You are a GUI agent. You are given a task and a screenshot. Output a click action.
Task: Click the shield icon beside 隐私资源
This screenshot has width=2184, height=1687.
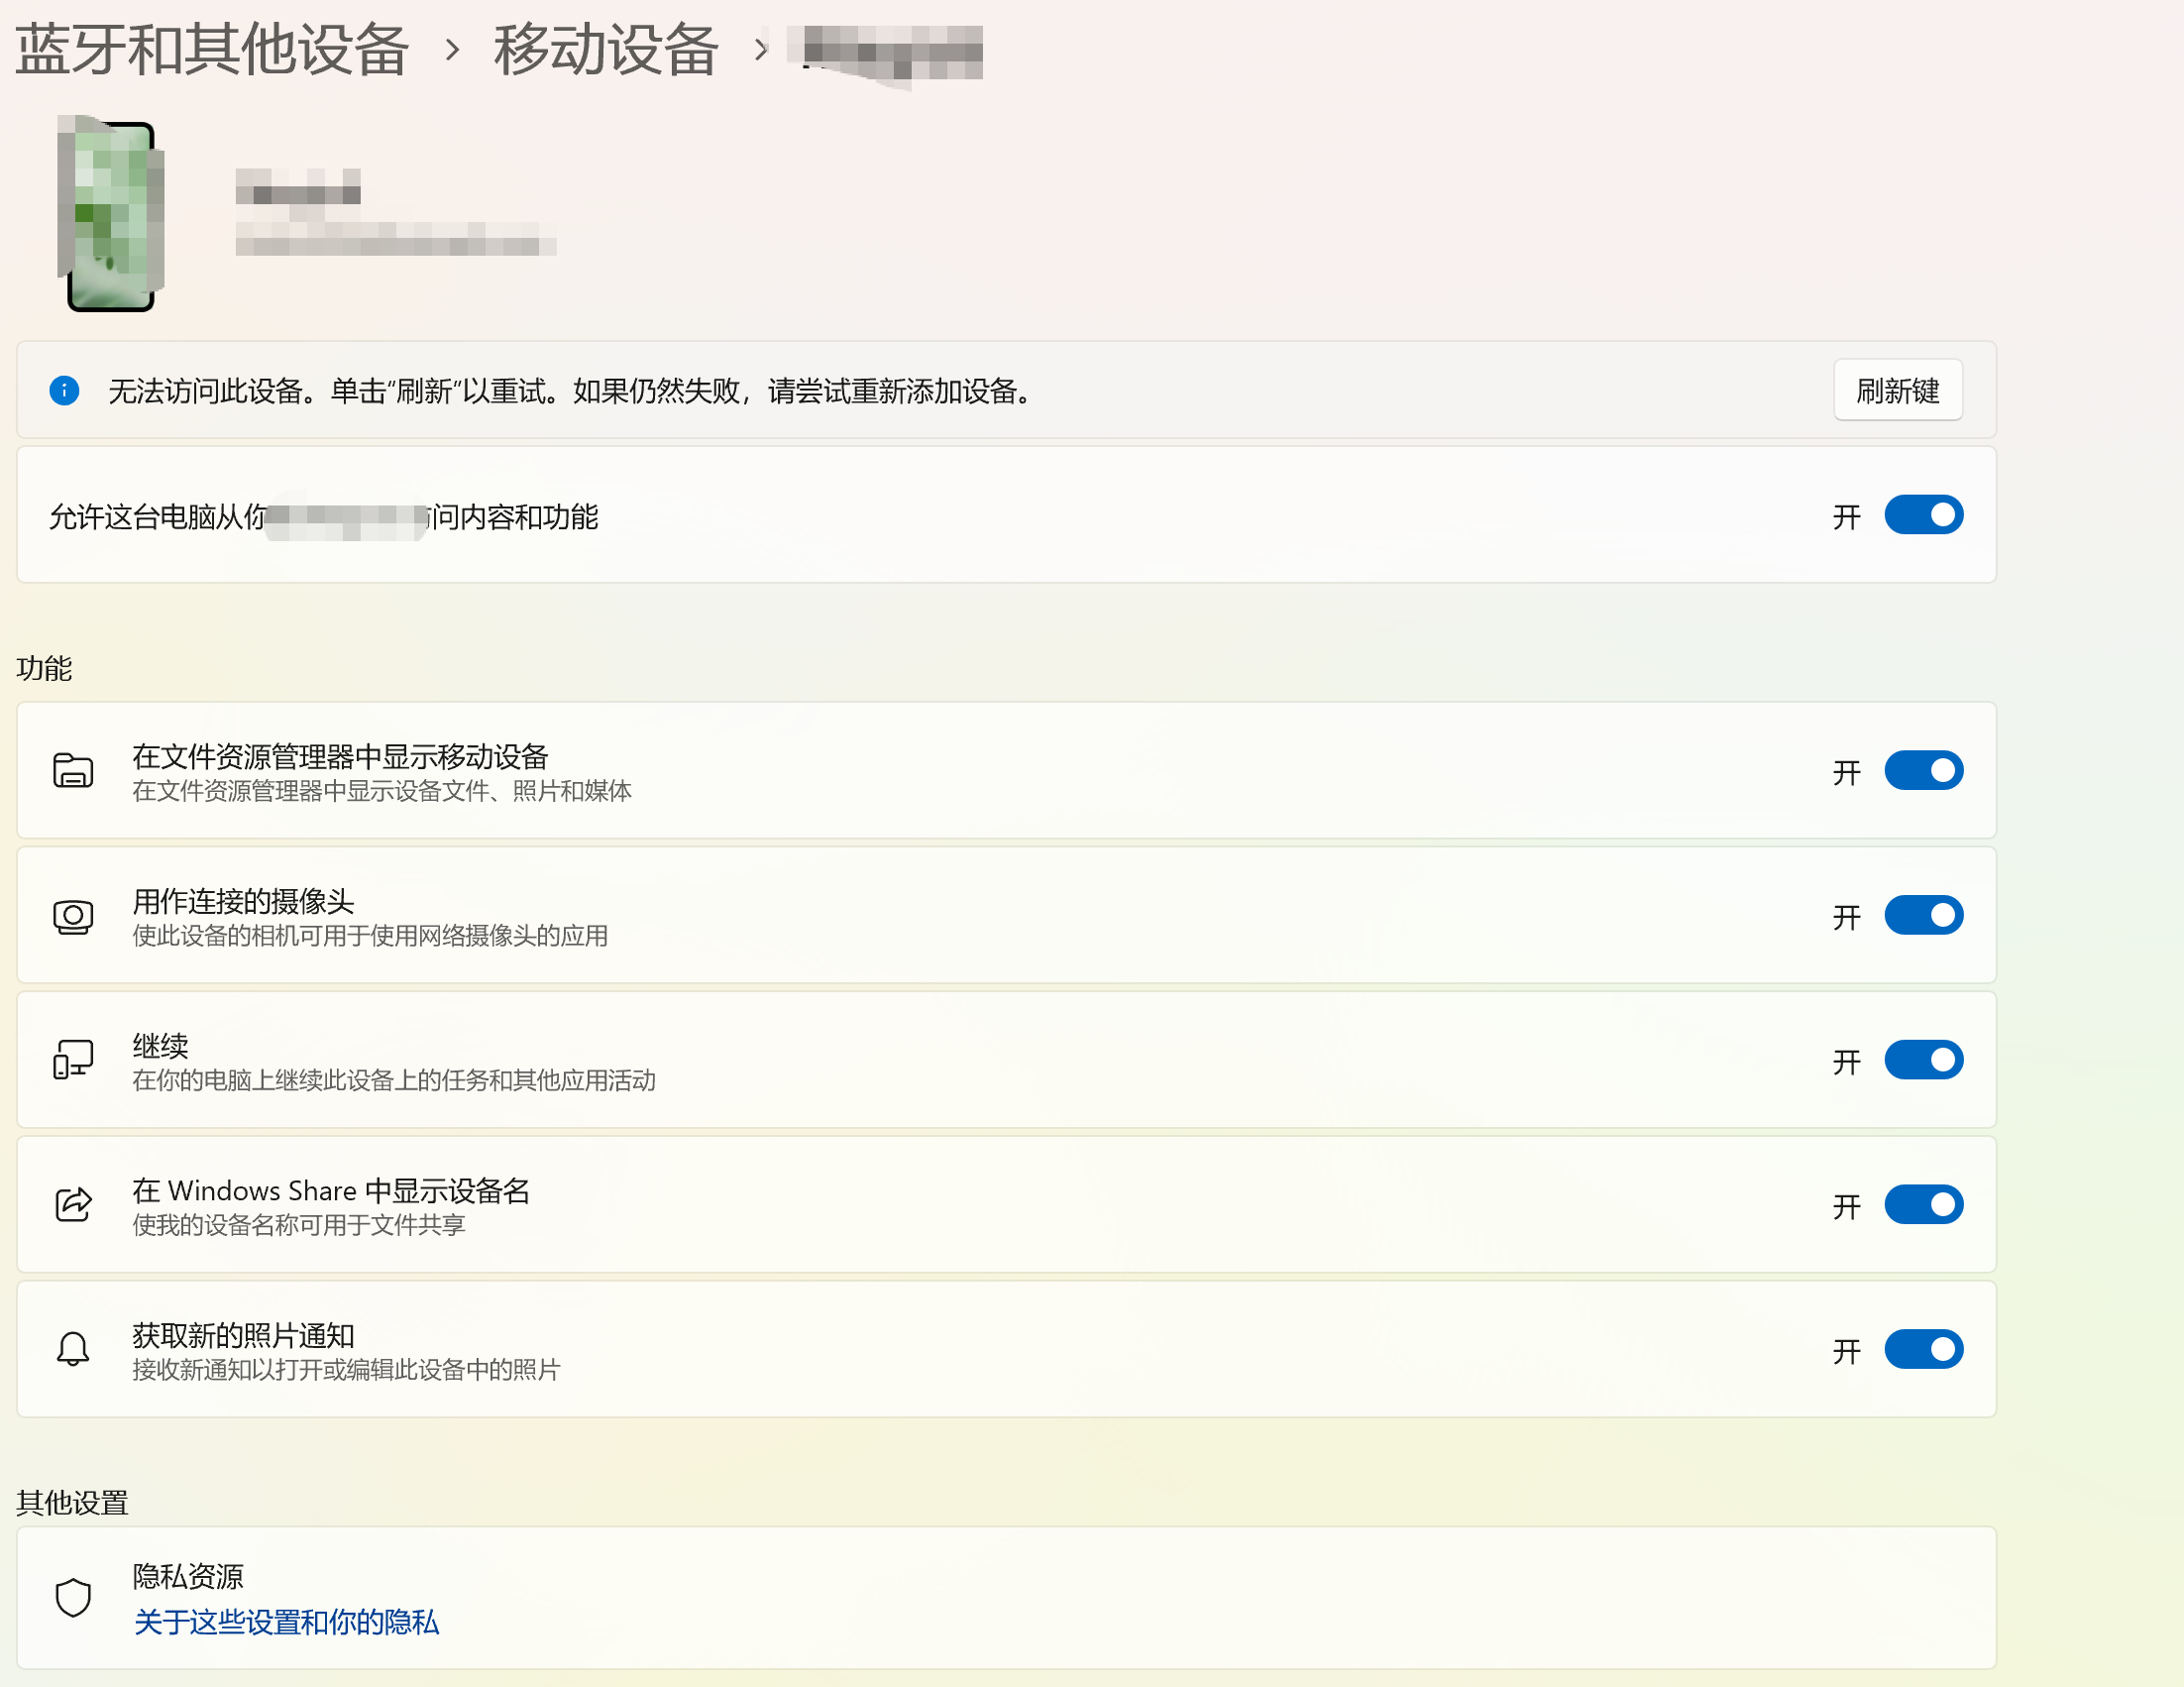(x=73, y=1597)
